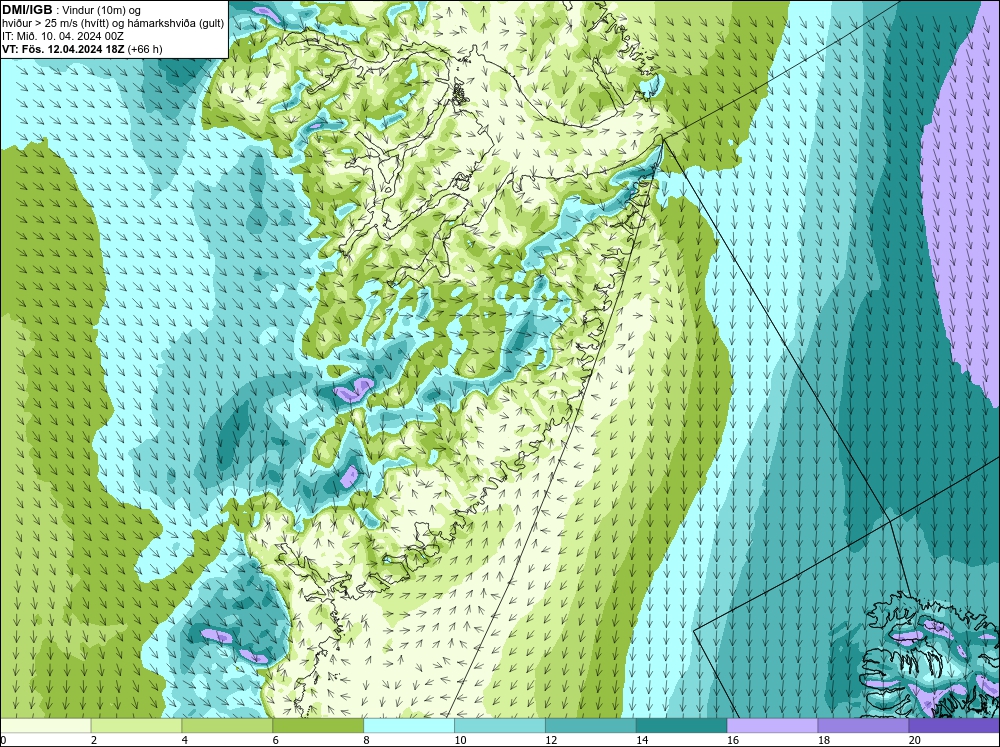Pick the legend swatch between 6 and 8

(318, 726)
